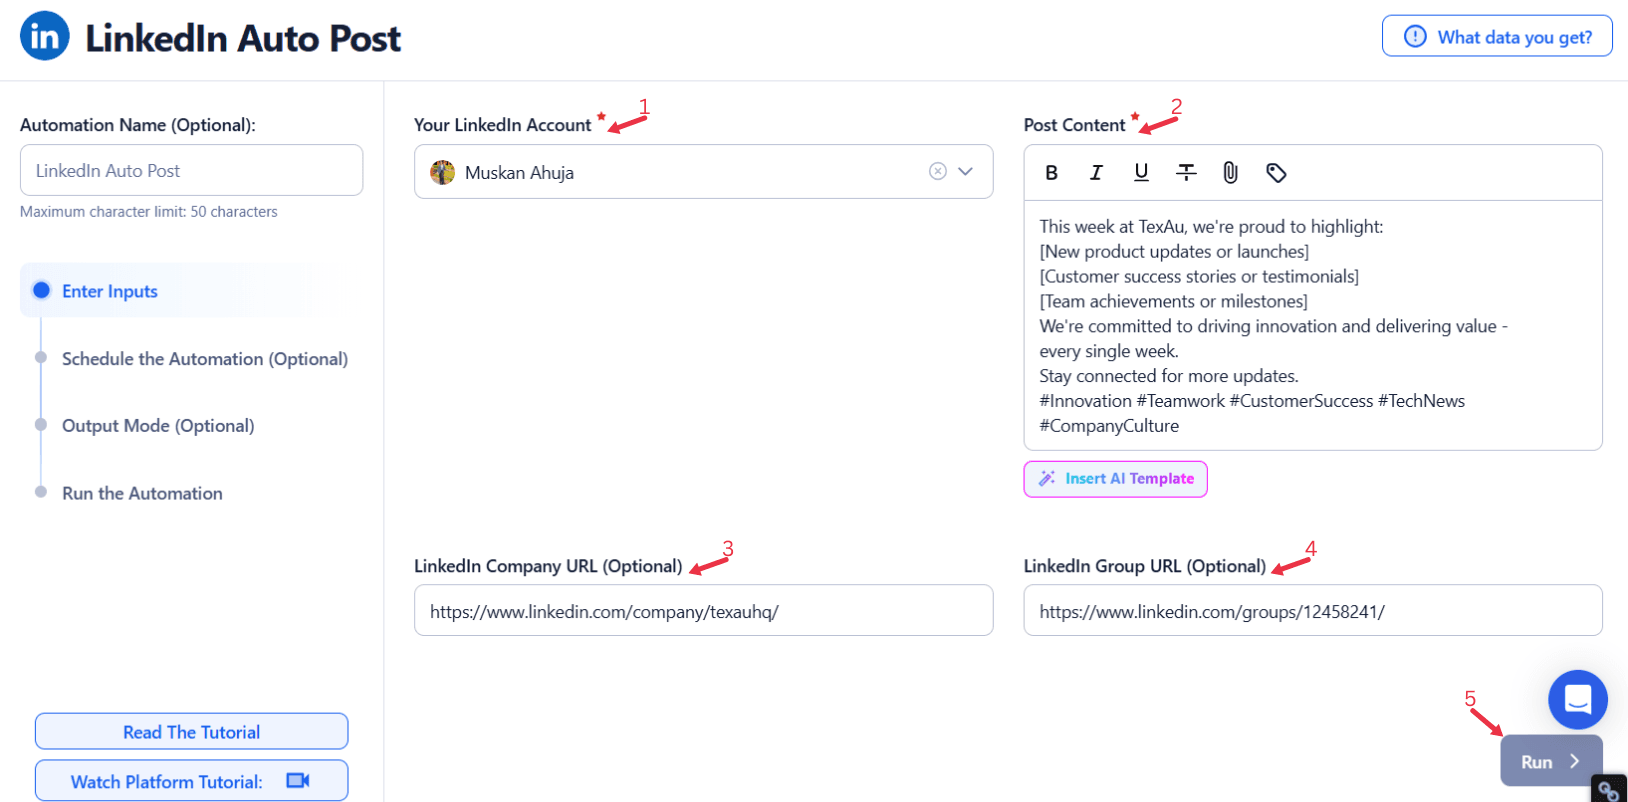This screenshot has width=1628, height=802.
Task: Open Read The Tutorial link
Action: pos(191,732)
